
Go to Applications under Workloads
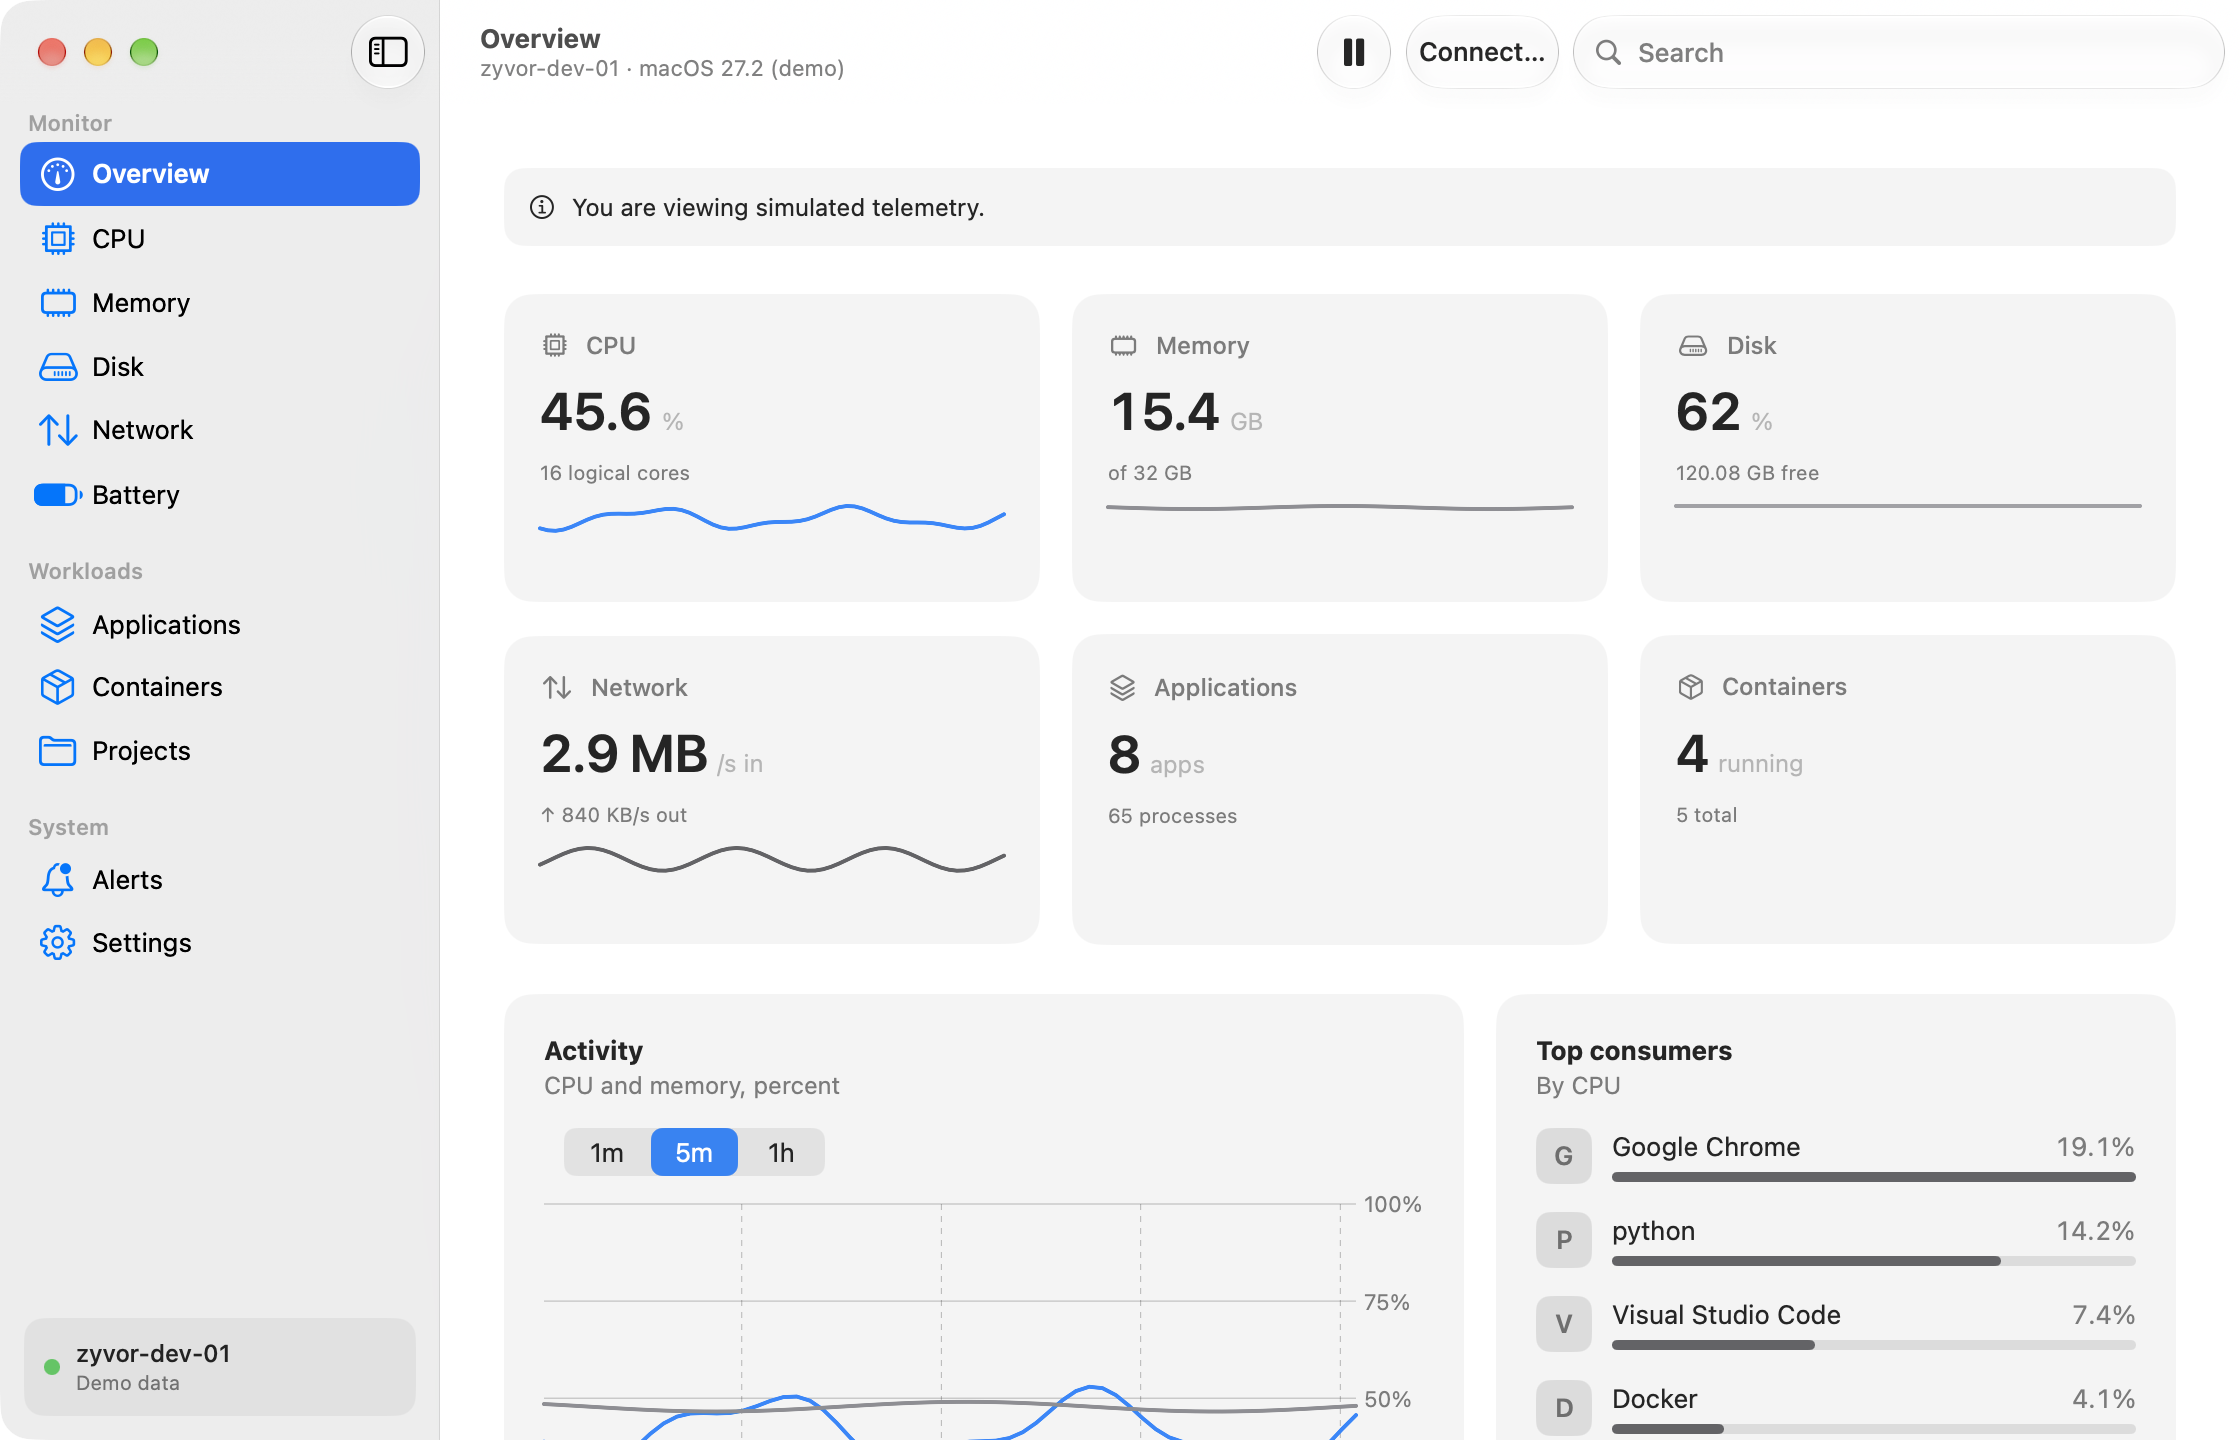coord(220,625)
